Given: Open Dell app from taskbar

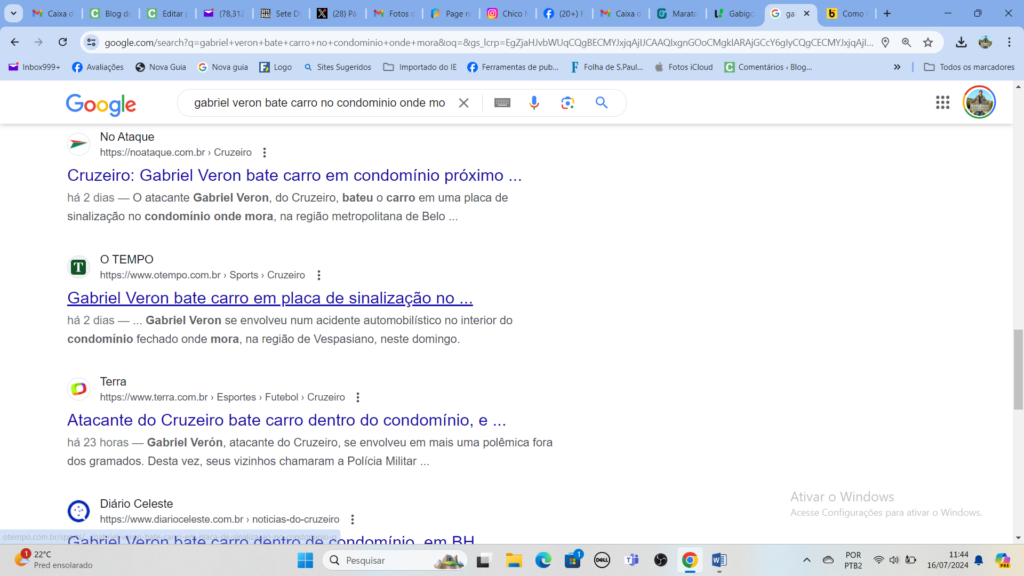Looking at the screenshot, I should click(x=602, y=560).
